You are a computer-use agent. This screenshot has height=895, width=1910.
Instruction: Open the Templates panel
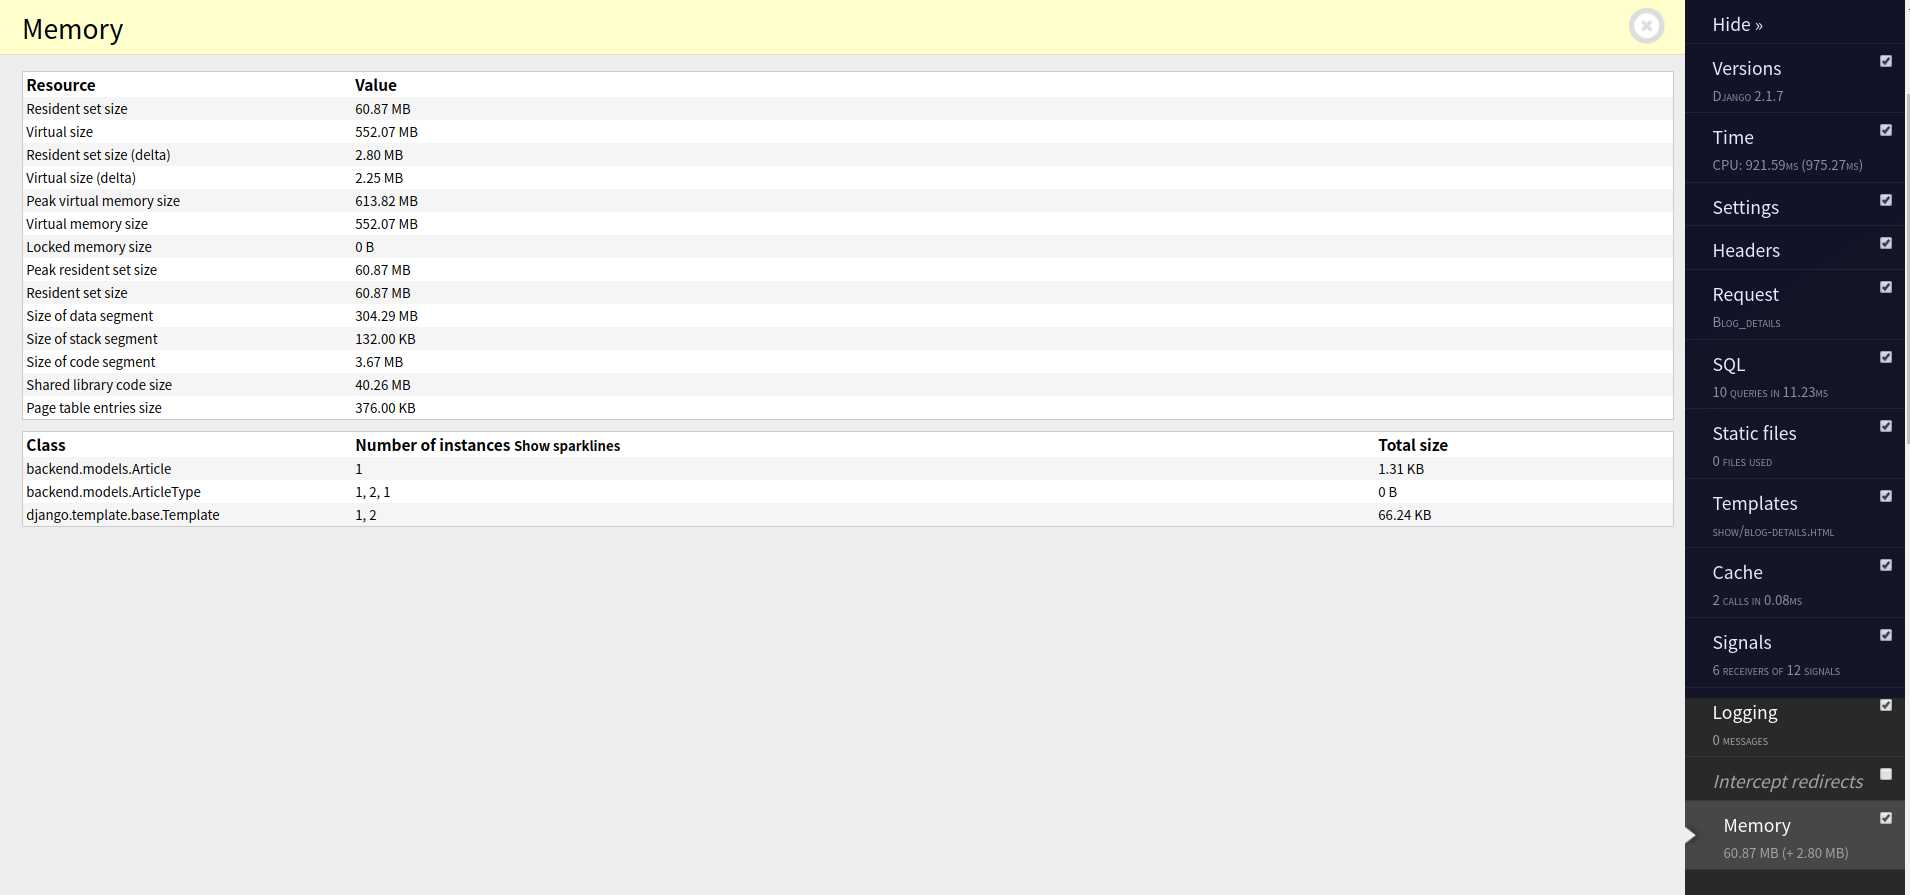(x=1754, y=503)
